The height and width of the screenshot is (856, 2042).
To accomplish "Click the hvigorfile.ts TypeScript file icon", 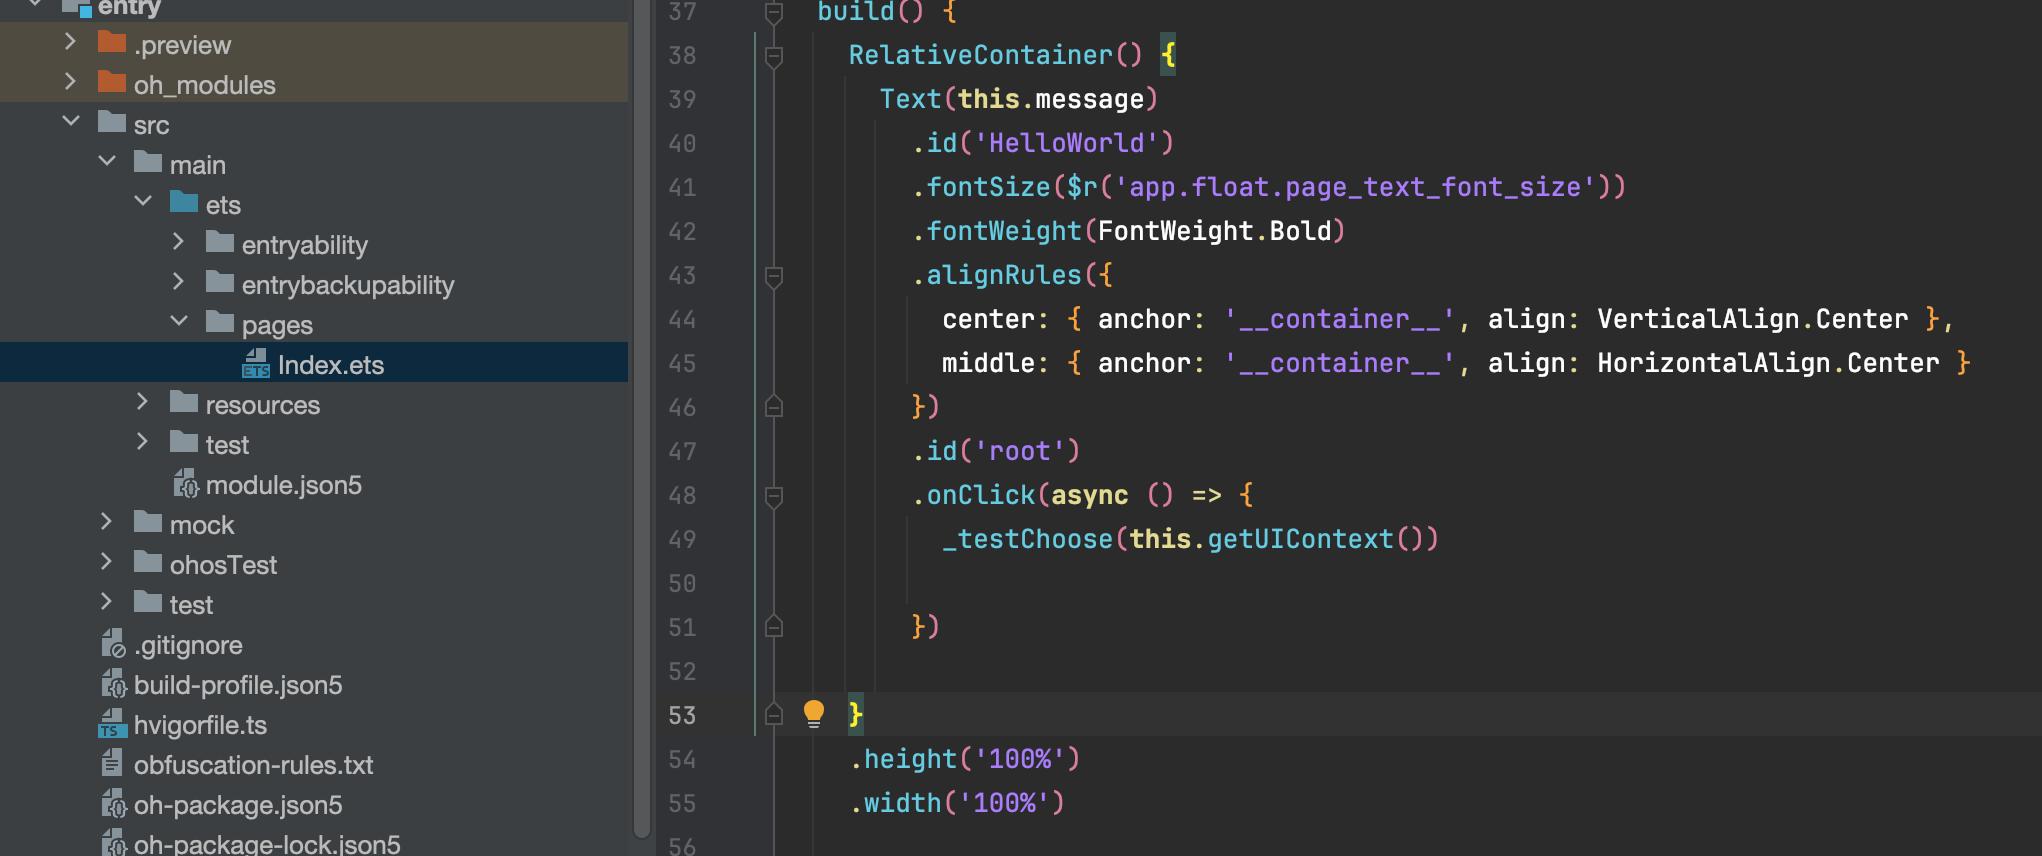I will pos(111,724).
